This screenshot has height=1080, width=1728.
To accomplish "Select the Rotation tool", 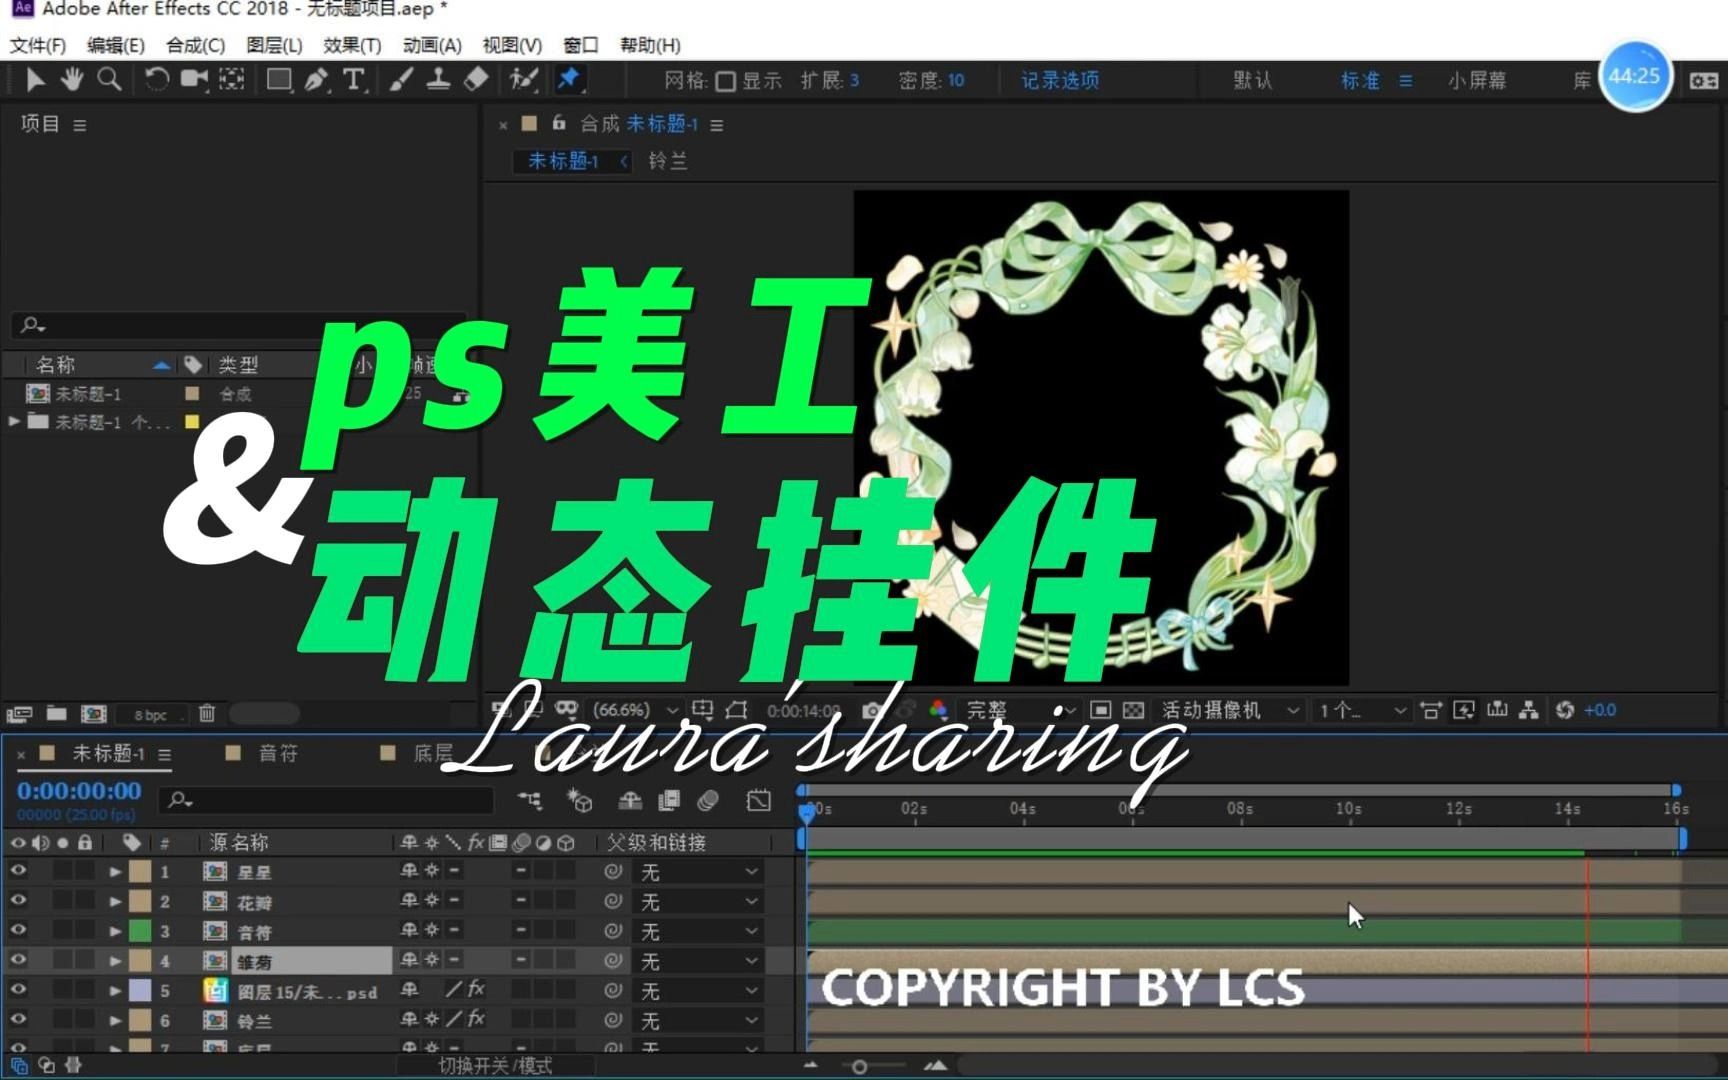I will pyautogui.click(x=156, y=80).
